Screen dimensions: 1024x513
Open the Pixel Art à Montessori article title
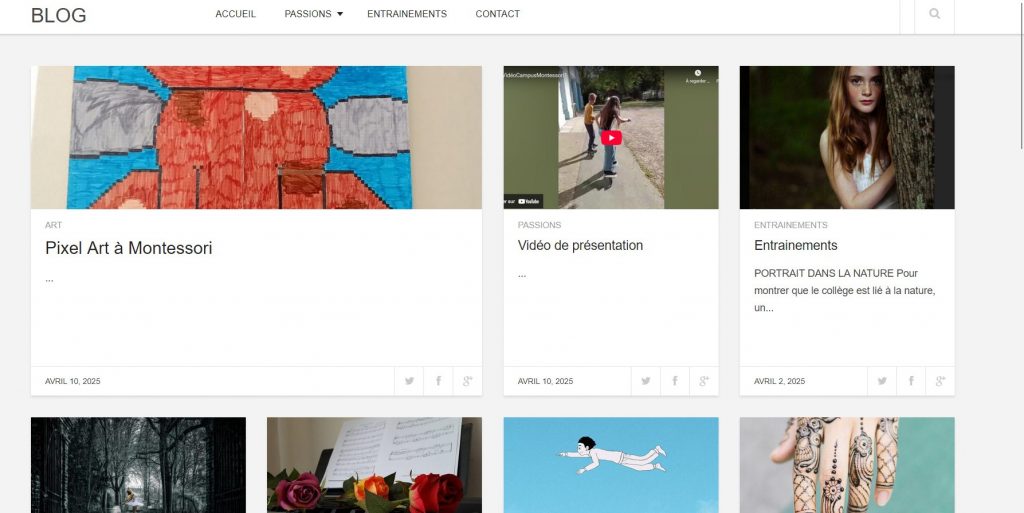coord(128,248)
